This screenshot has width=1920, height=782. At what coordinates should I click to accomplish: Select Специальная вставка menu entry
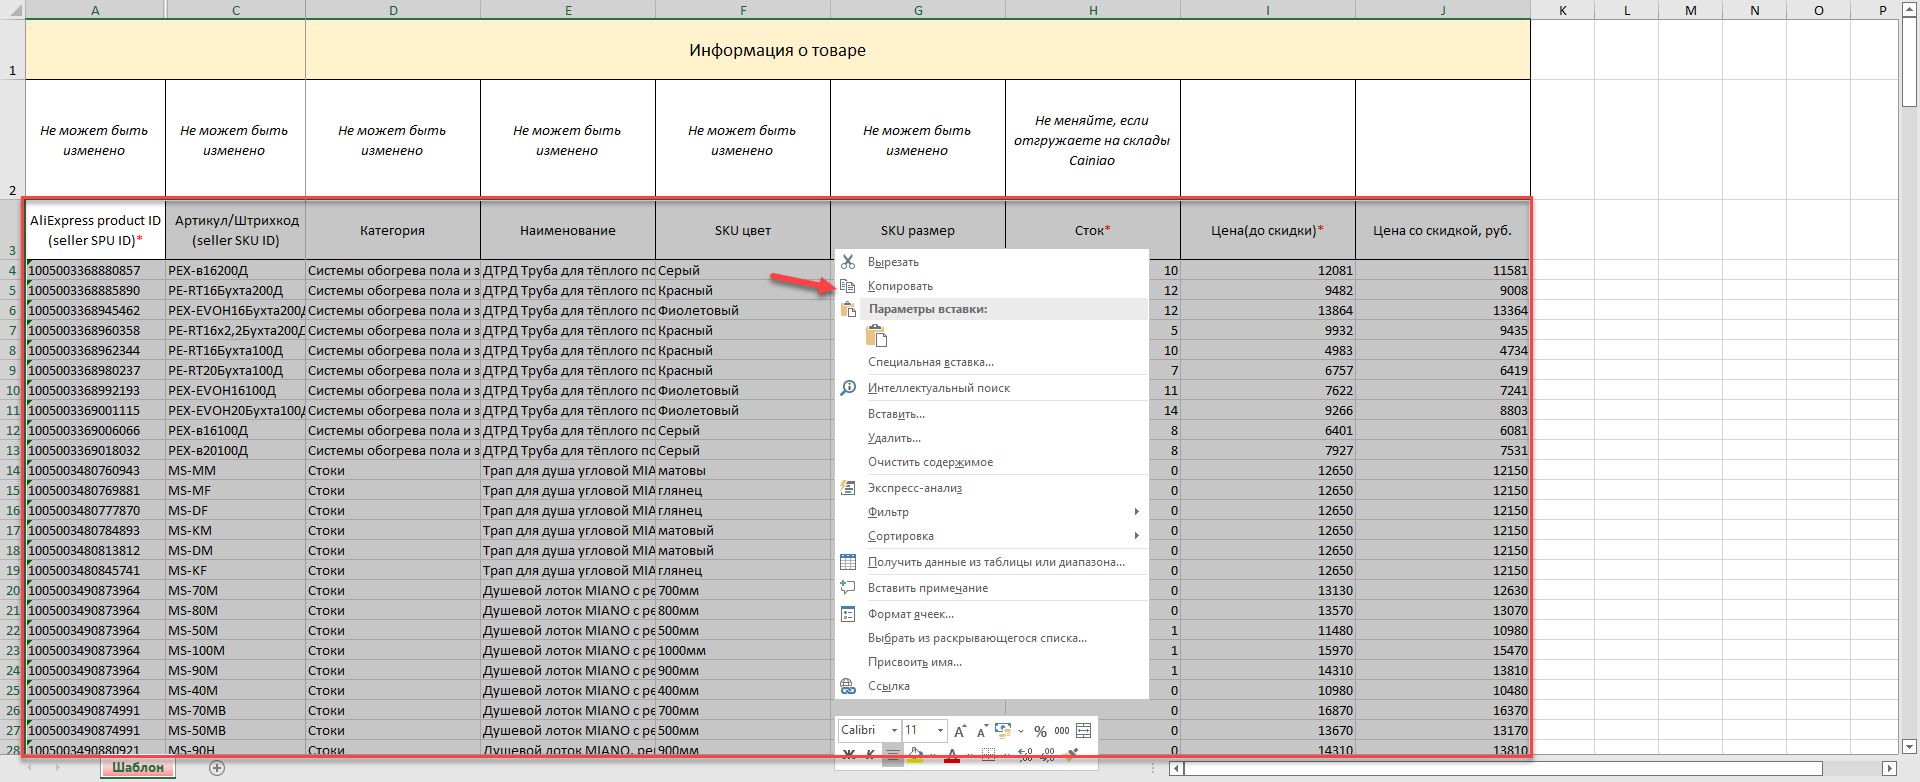(930, 362)
